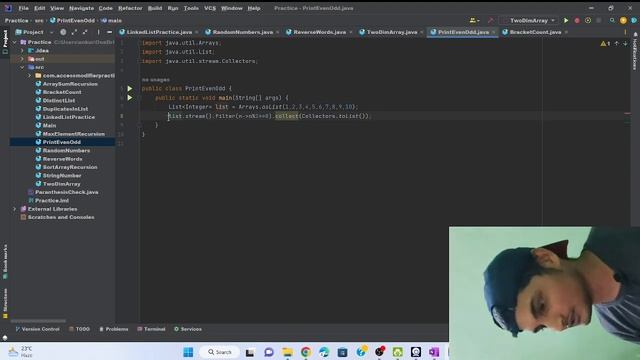This screenshot has height=360, width=640.
Task: Open the Chat app on the taskbar
Action: click(269, 352)
